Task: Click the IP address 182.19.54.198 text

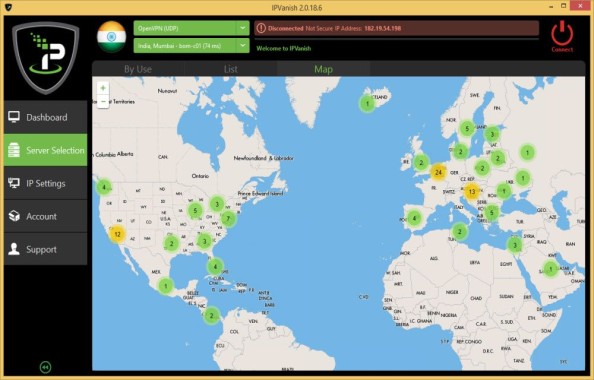Action: [383, 28]
